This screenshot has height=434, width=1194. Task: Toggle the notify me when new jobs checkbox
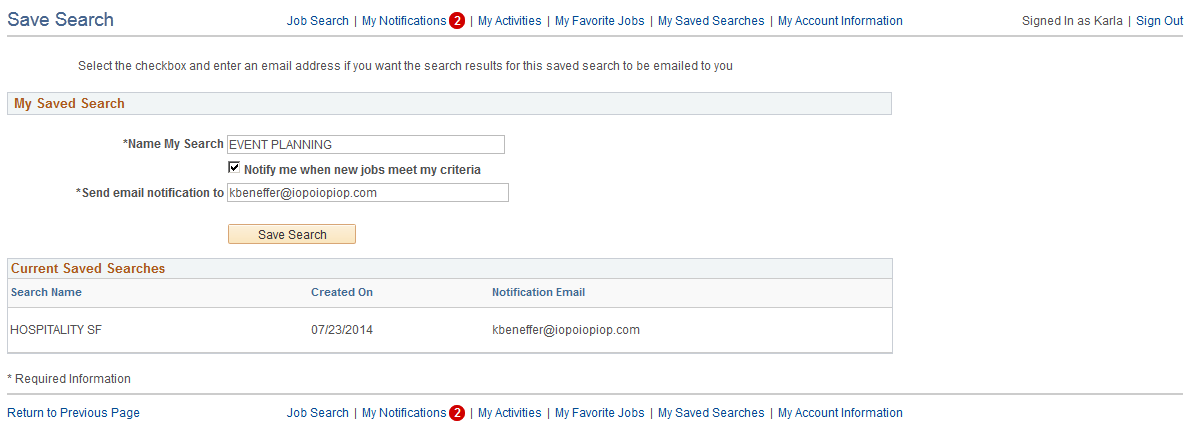[234, 168]
